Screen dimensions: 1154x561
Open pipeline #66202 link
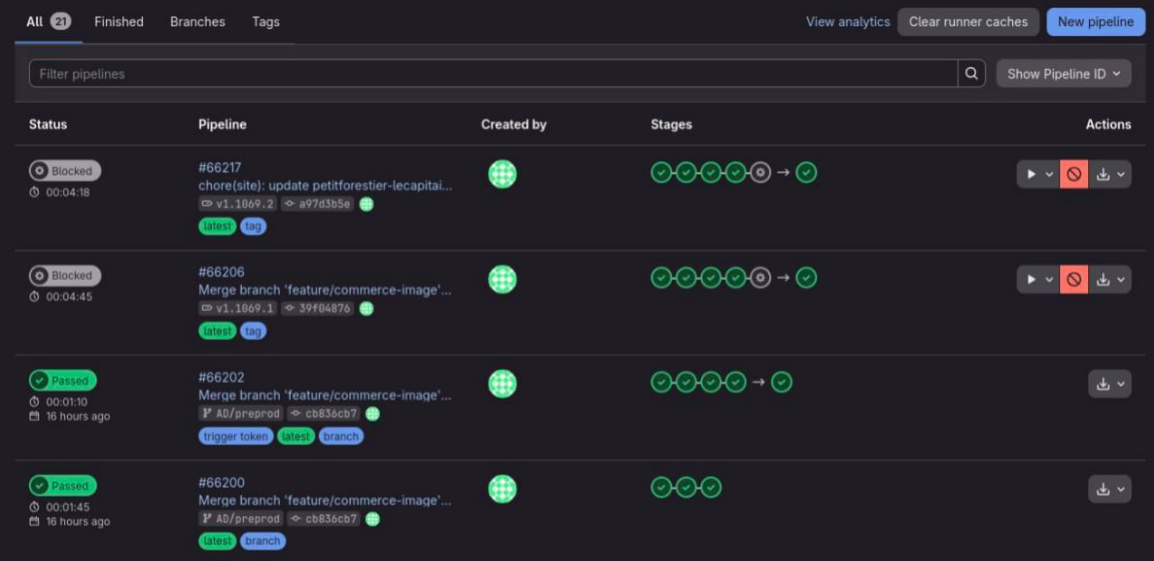pos(222,377)
